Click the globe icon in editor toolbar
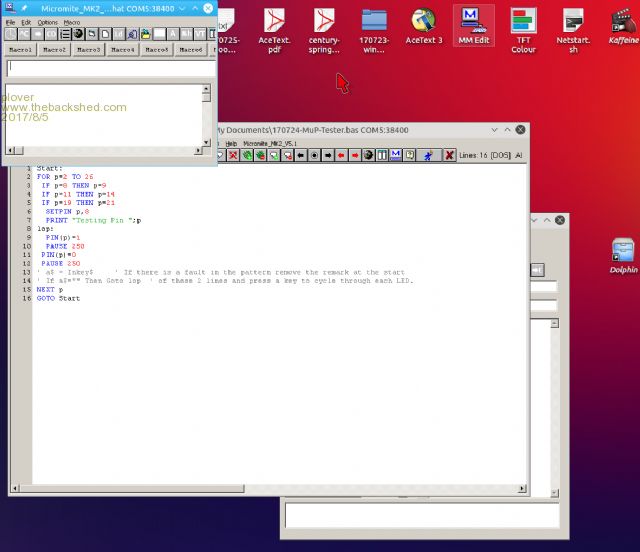Image resolution: width=640 pixels, height=552 pixels. pos(368,155)
